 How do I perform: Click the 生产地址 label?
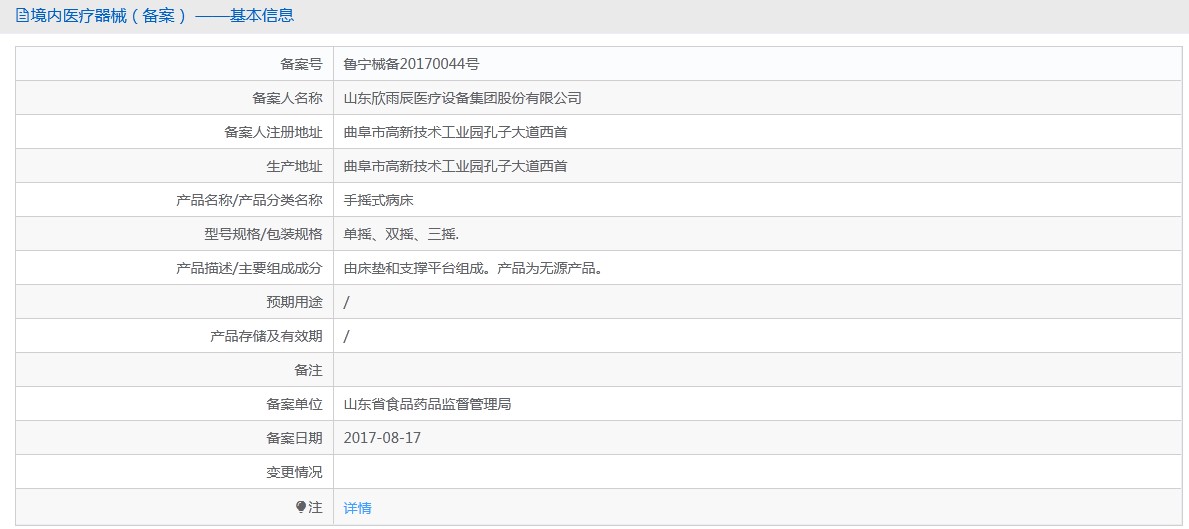(295, 166)
